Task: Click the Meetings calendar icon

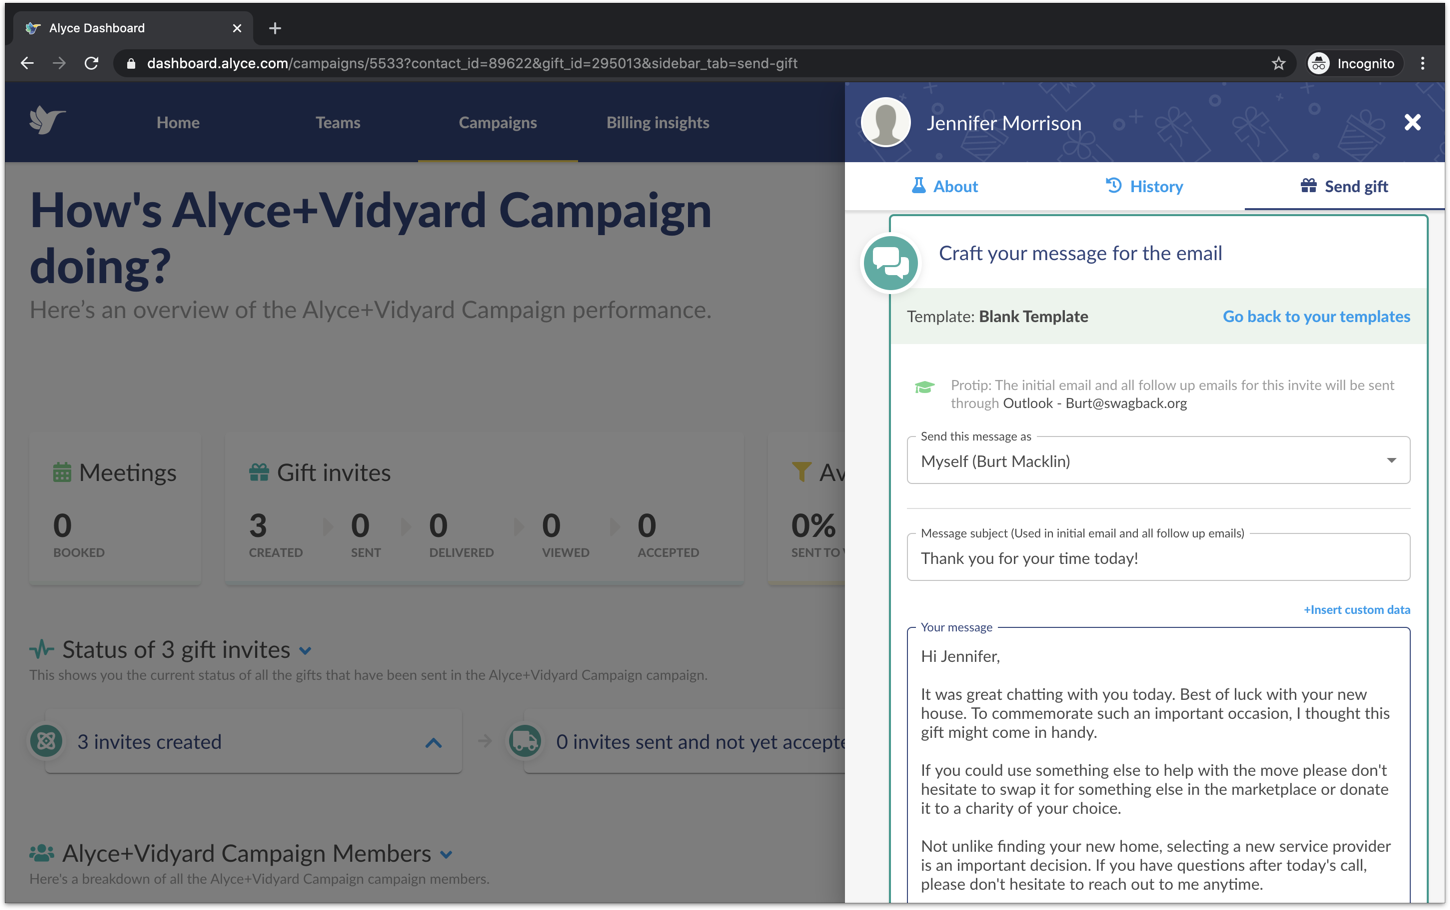Action: [62, 472]
